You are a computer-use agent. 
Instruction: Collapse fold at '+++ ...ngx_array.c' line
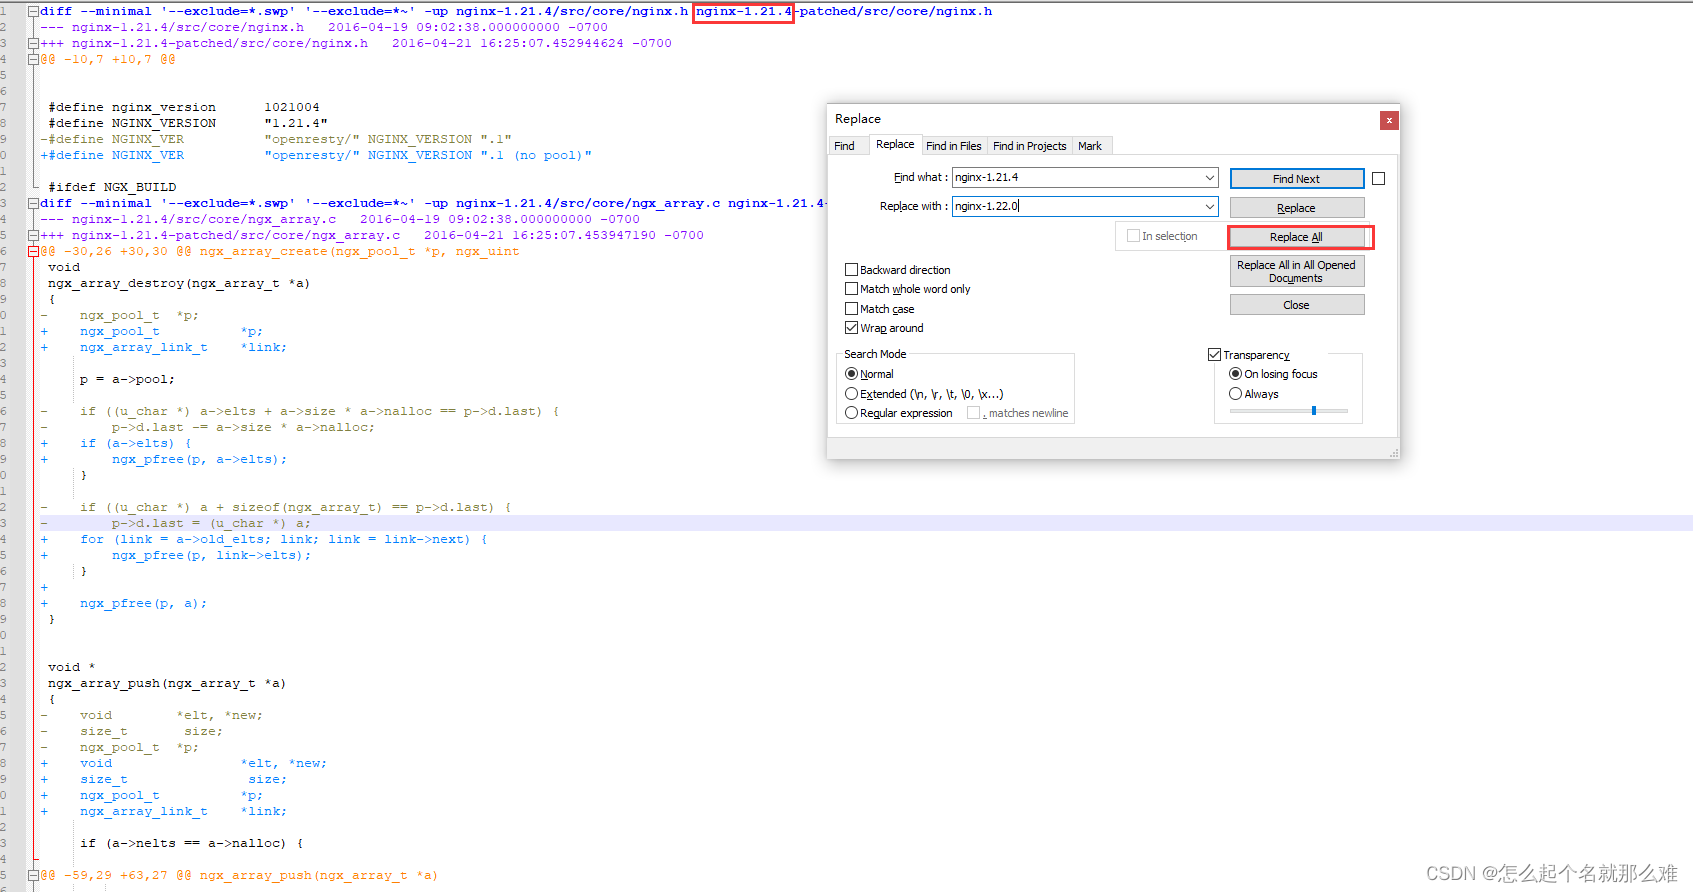pyautogui.click(x=33, y=235)
